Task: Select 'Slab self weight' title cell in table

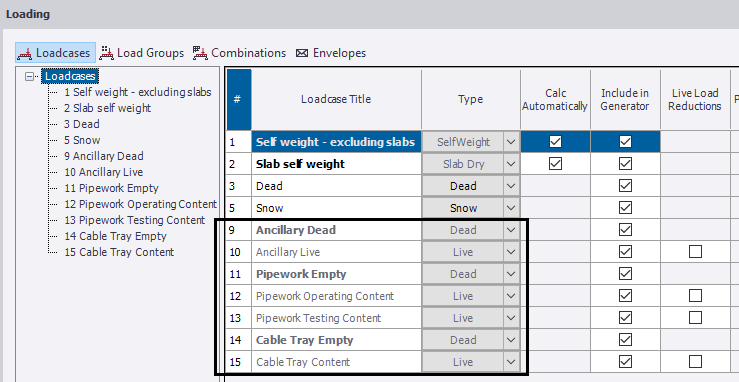Action: pyautogui.click(x=336, y=164)
